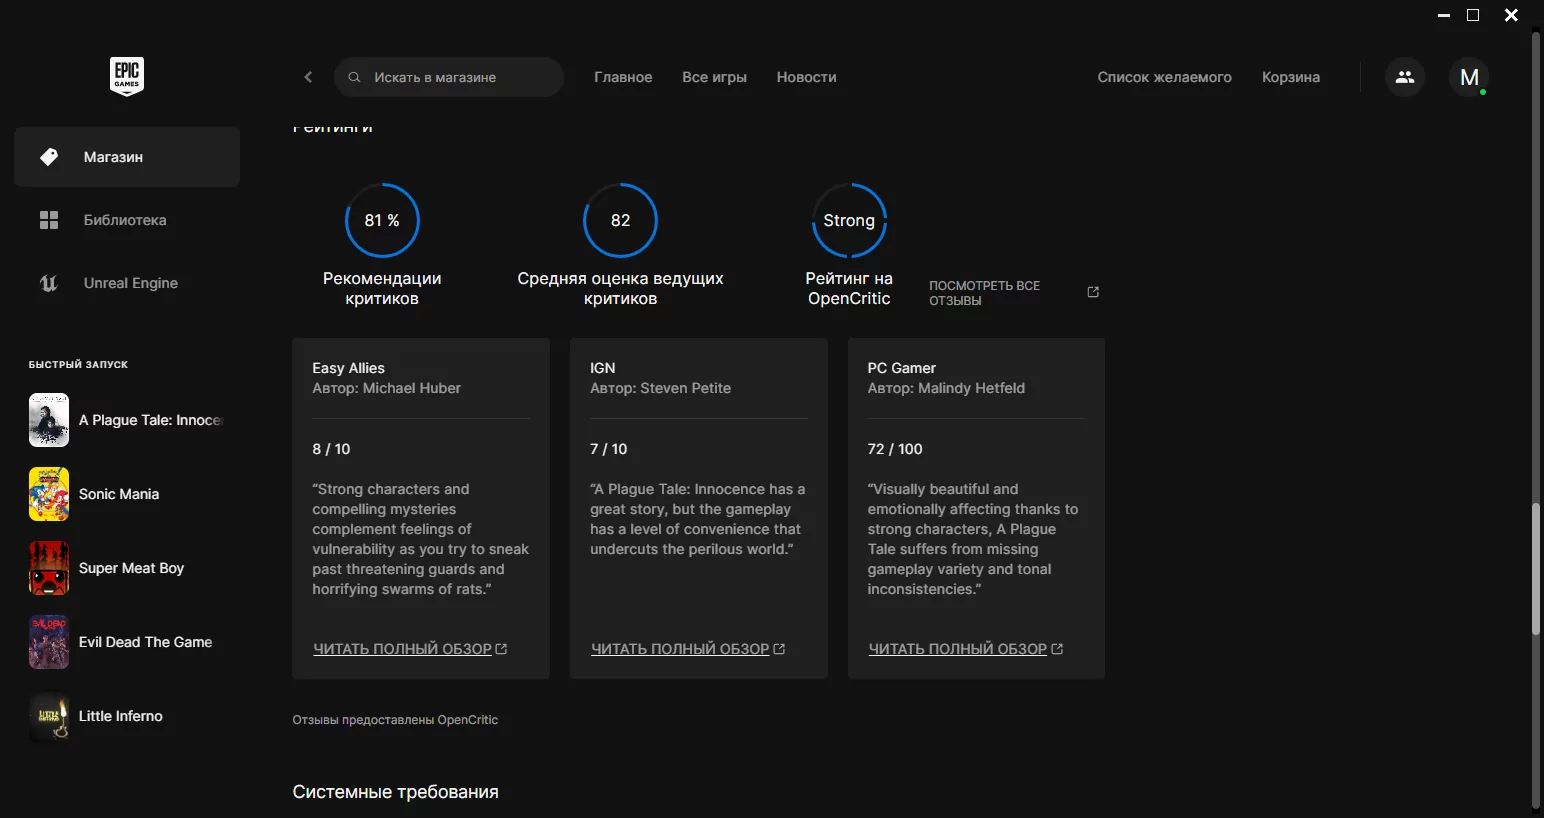Click the Unreal Engine logo icon

click(49, 283)
